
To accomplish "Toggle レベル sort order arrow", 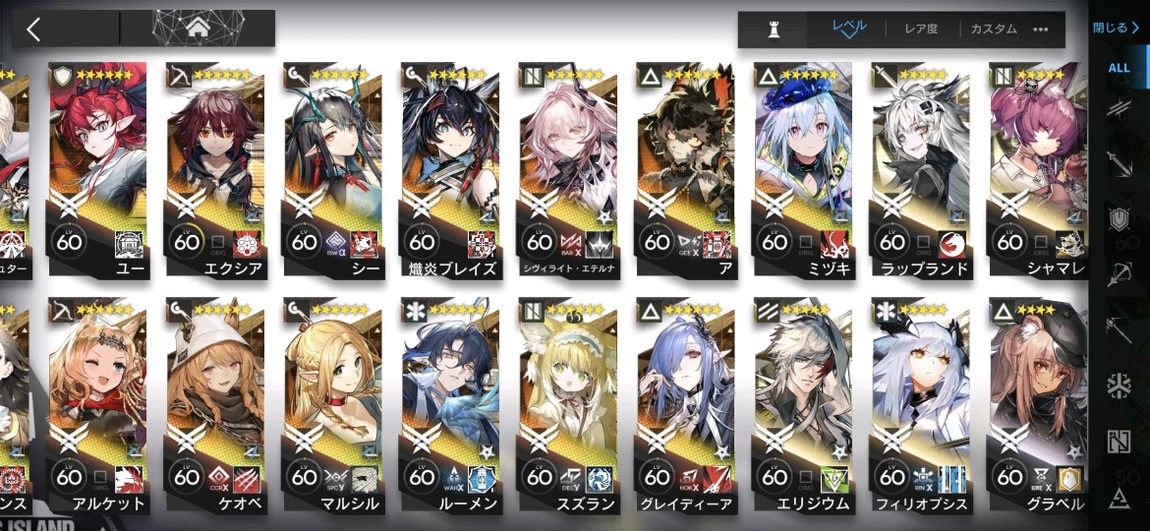I will 849,29.
